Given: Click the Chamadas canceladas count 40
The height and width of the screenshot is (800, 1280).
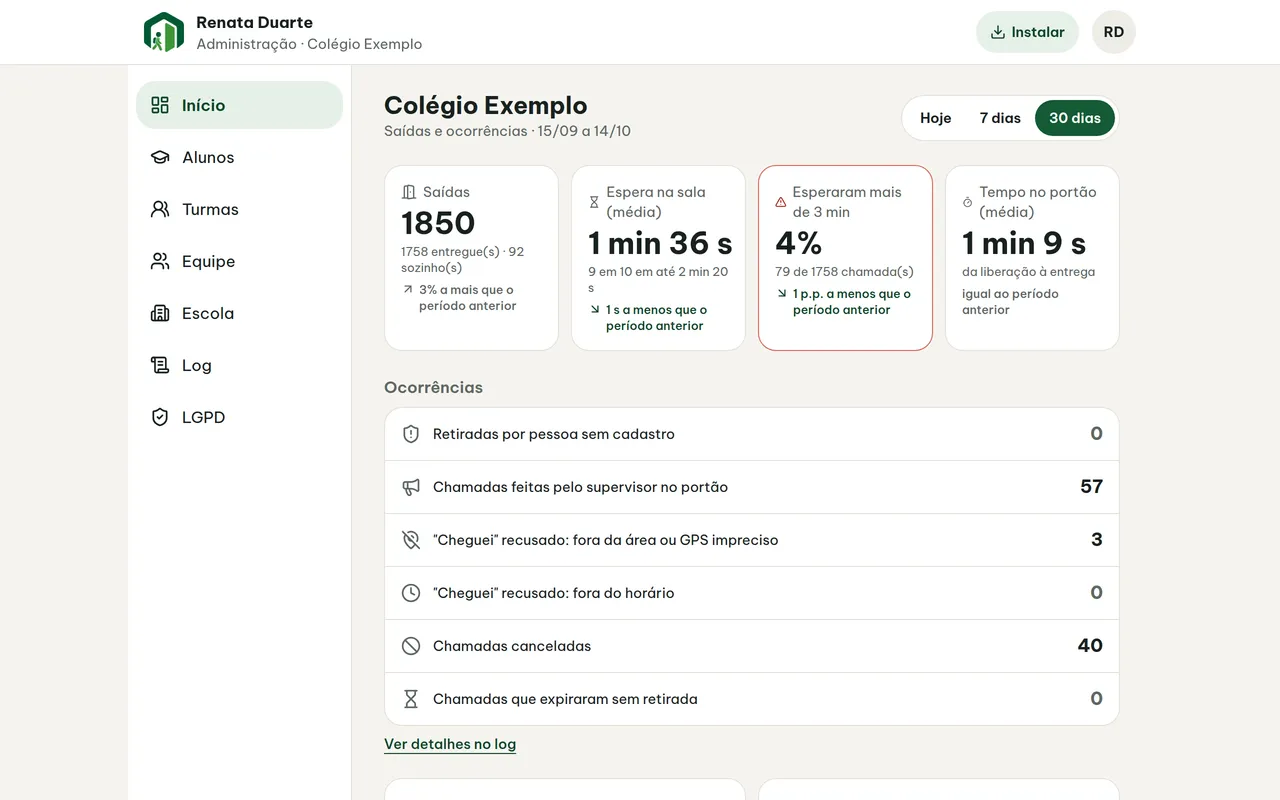Looking at the screenshot, I should pyautogui.click(x=1090, y=646).
